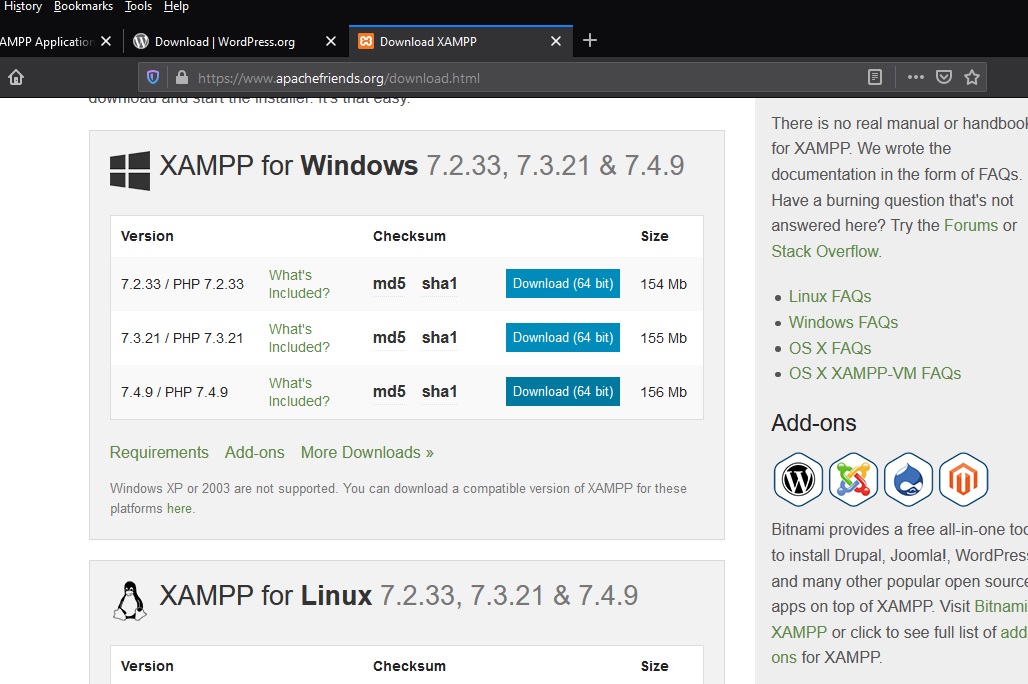Open the More Downloads link
This screenshot has height=684, width=1028.
[367, 453]
